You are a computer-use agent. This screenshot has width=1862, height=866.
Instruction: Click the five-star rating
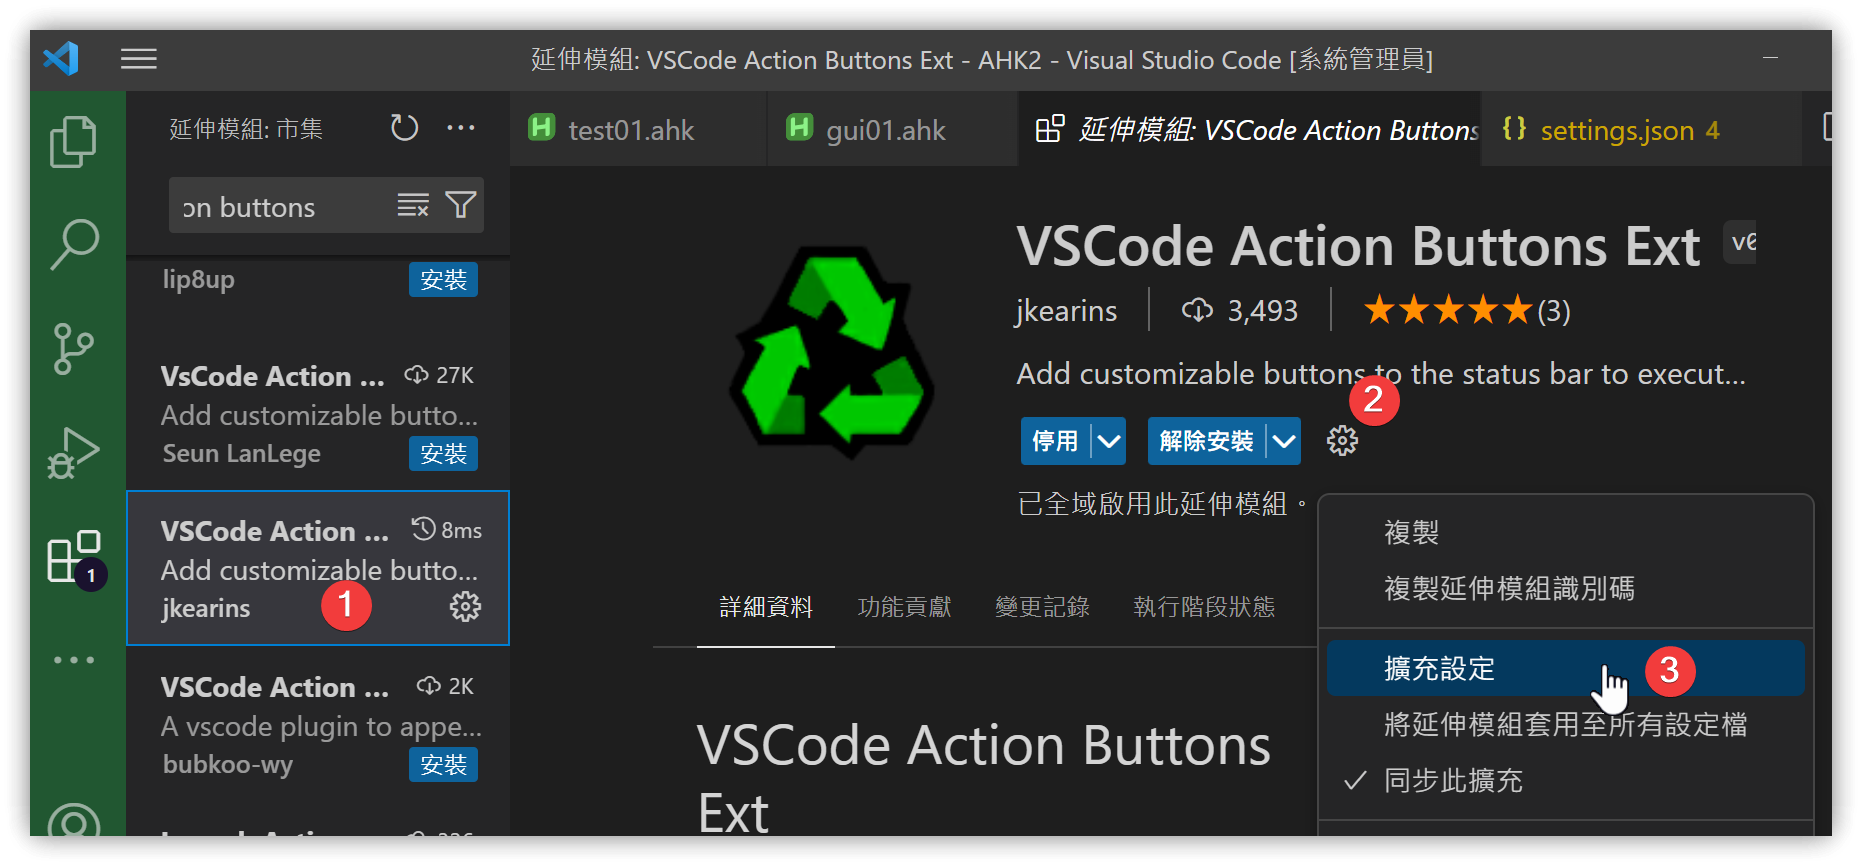(1448, 311)
